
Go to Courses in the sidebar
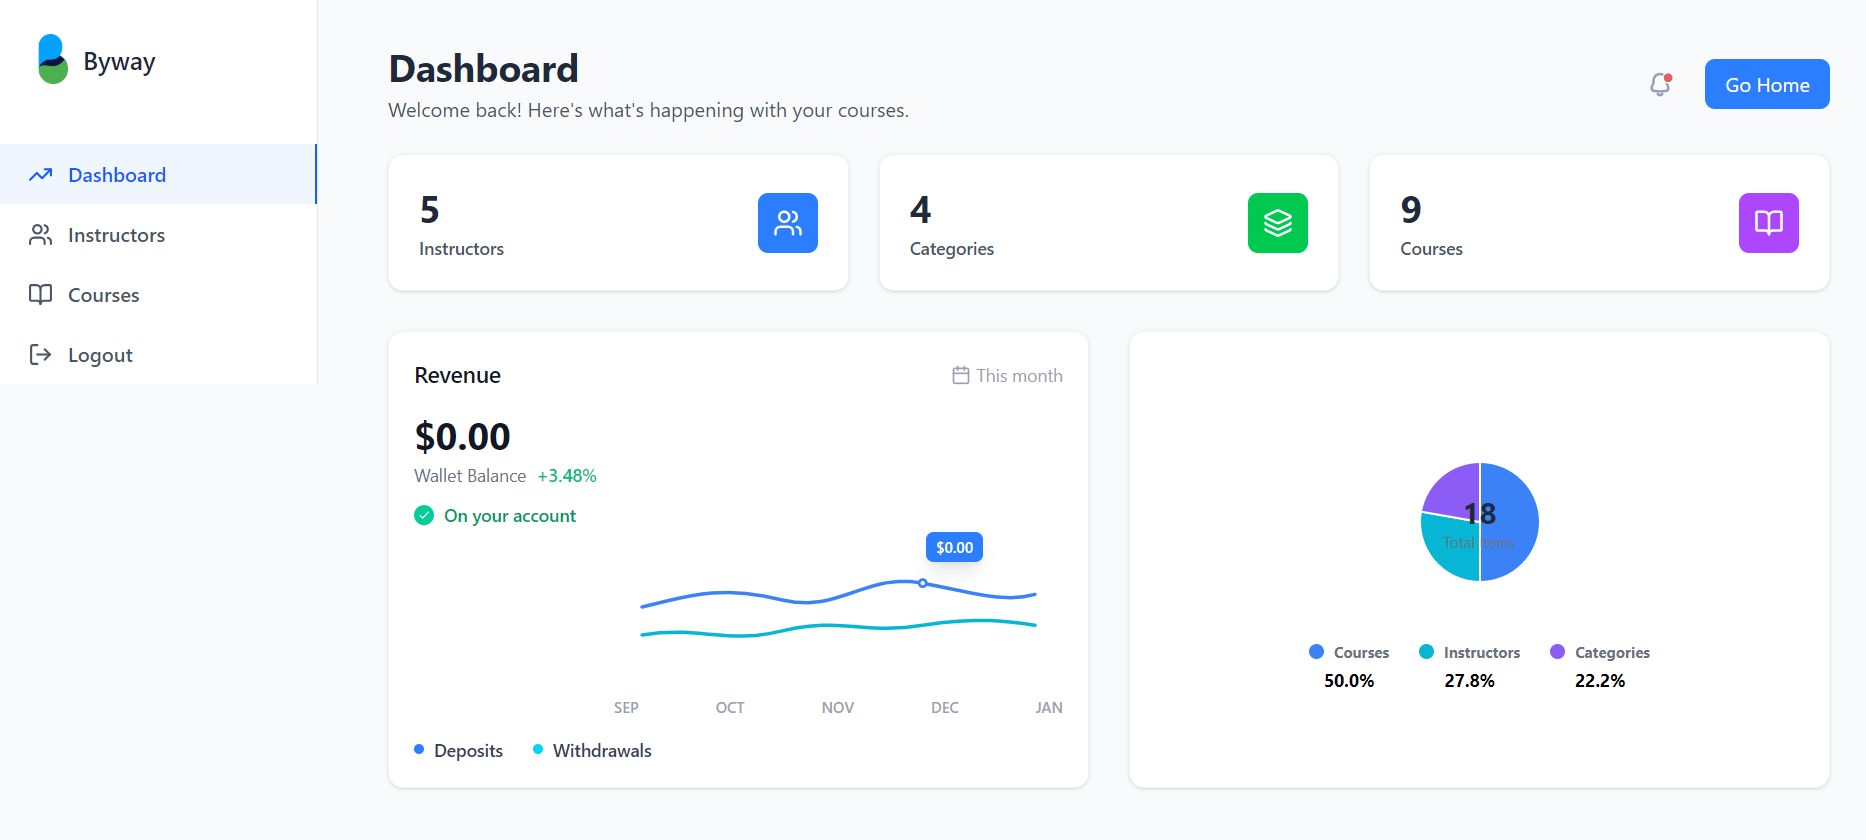click(x=103, y=295)
